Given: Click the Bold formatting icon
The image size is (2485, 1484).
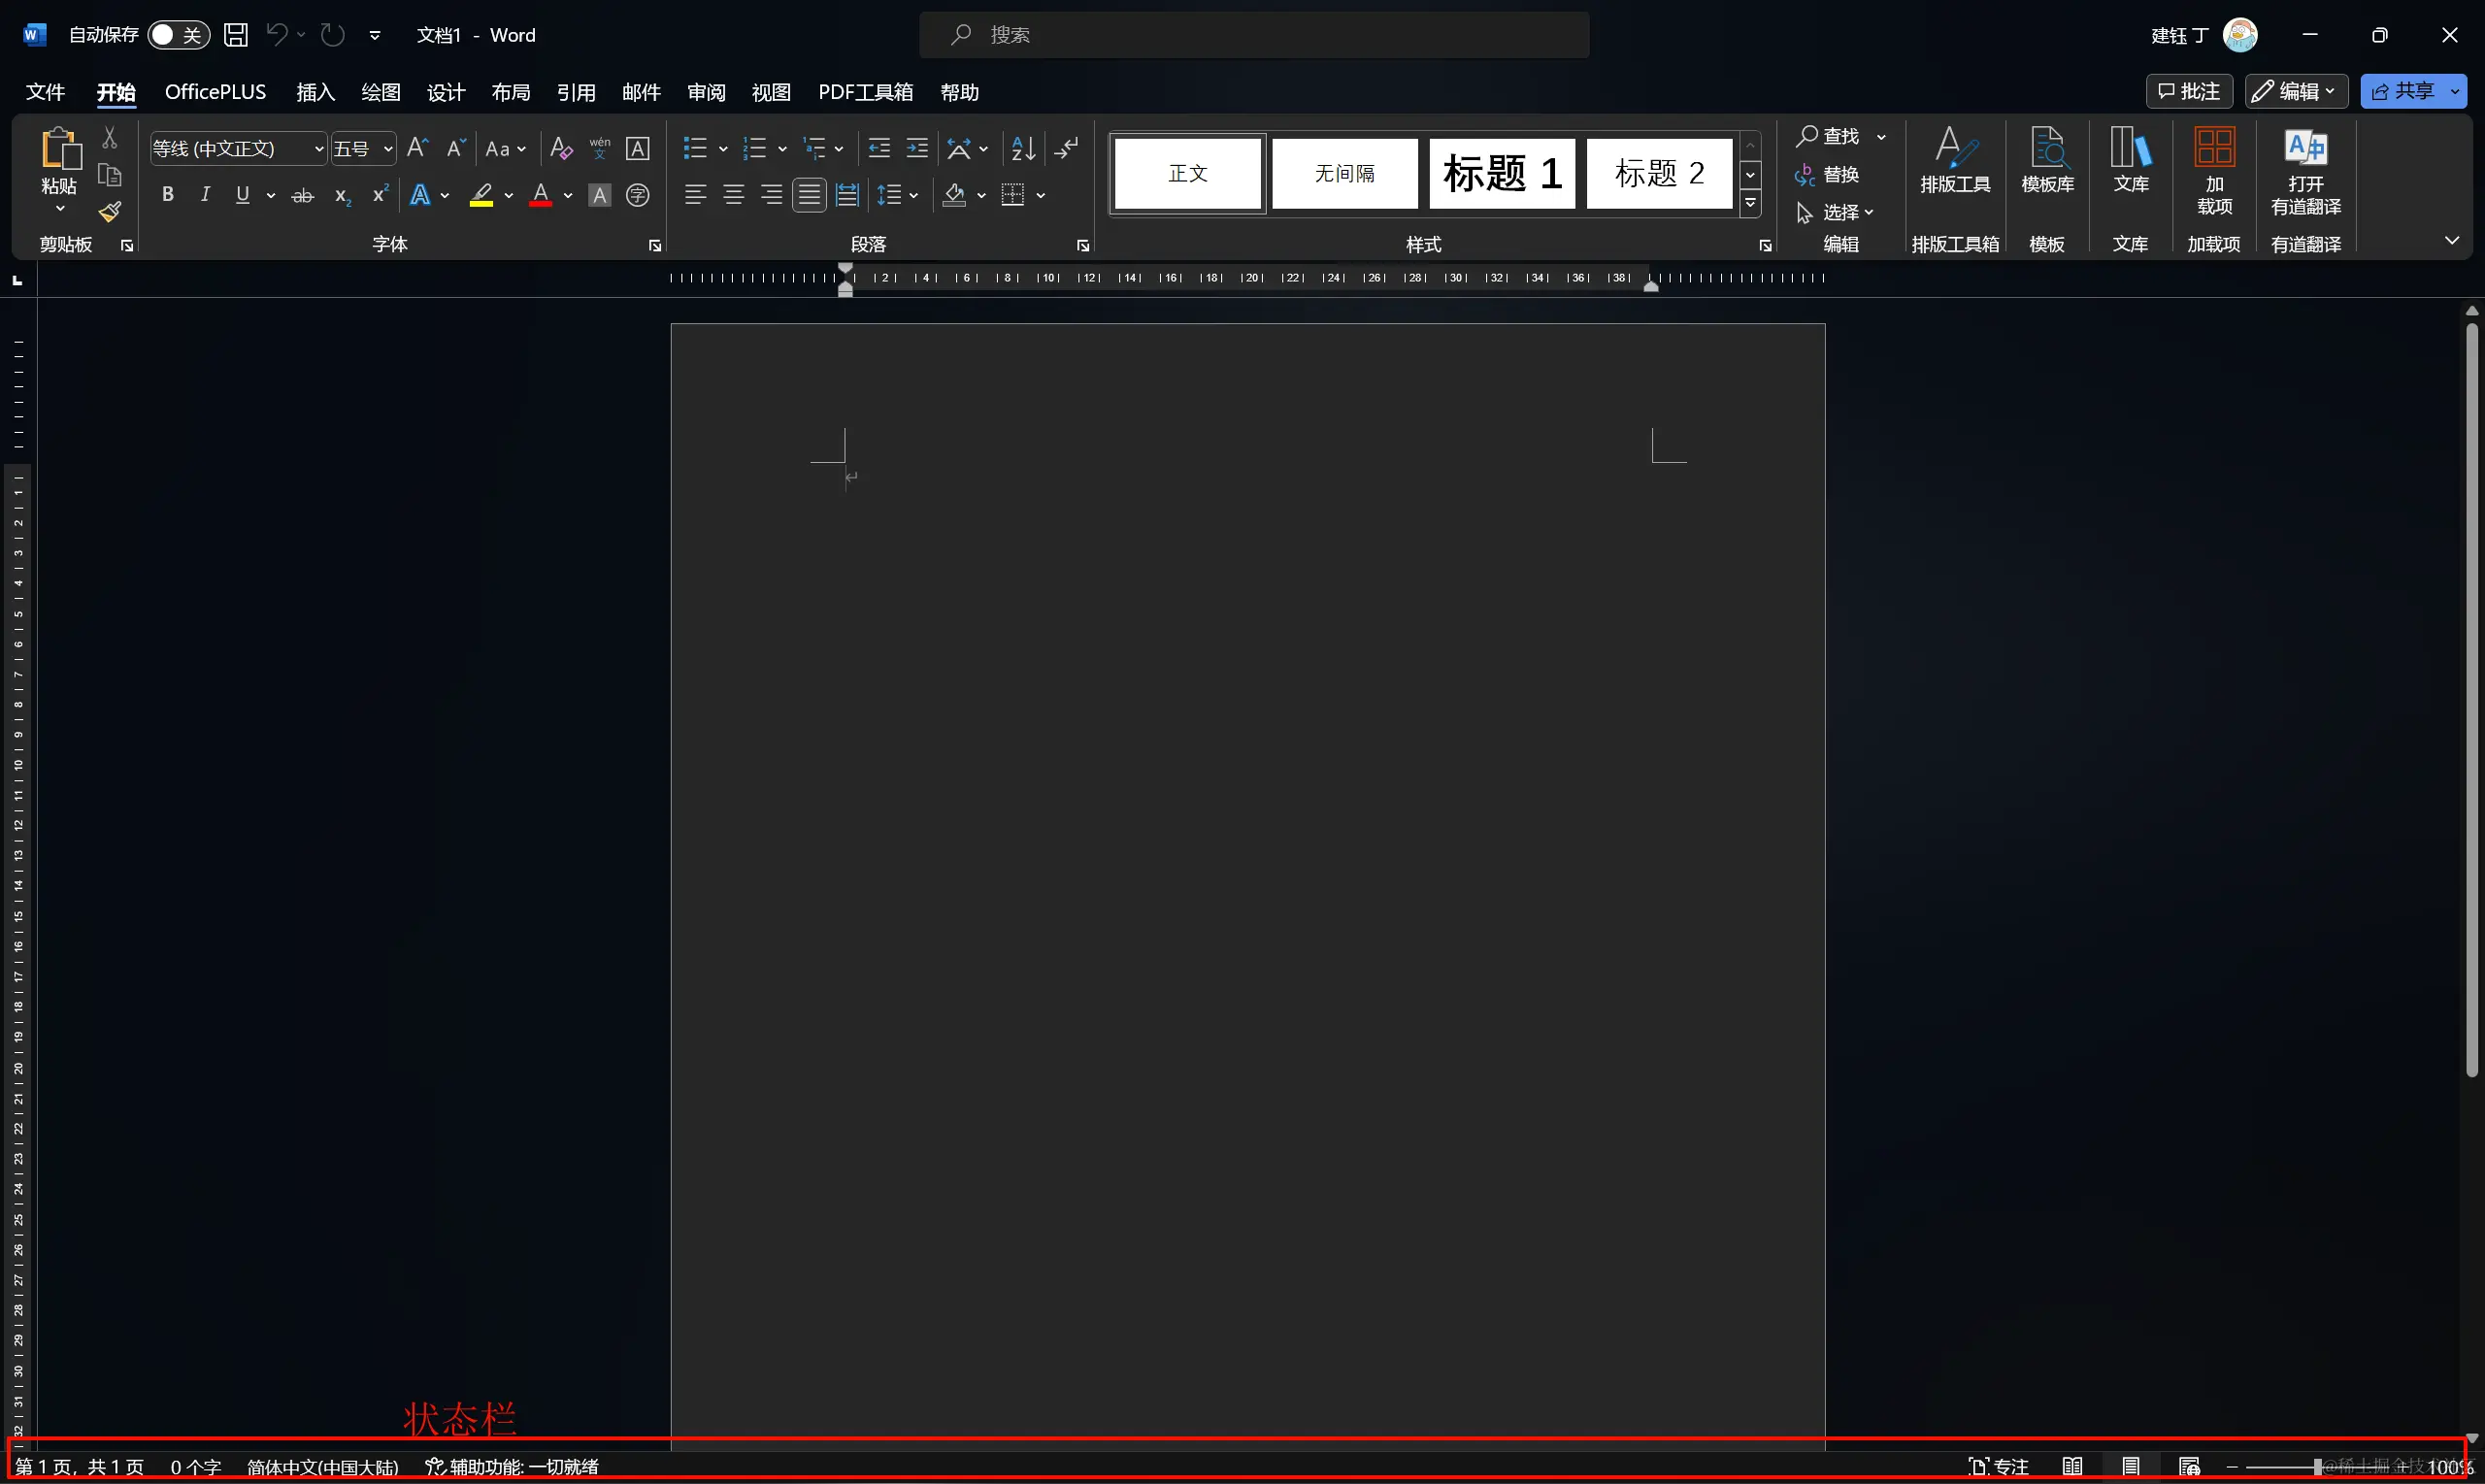Looking at the screenshot, I should pyautogui.click(x=168, y=195).
